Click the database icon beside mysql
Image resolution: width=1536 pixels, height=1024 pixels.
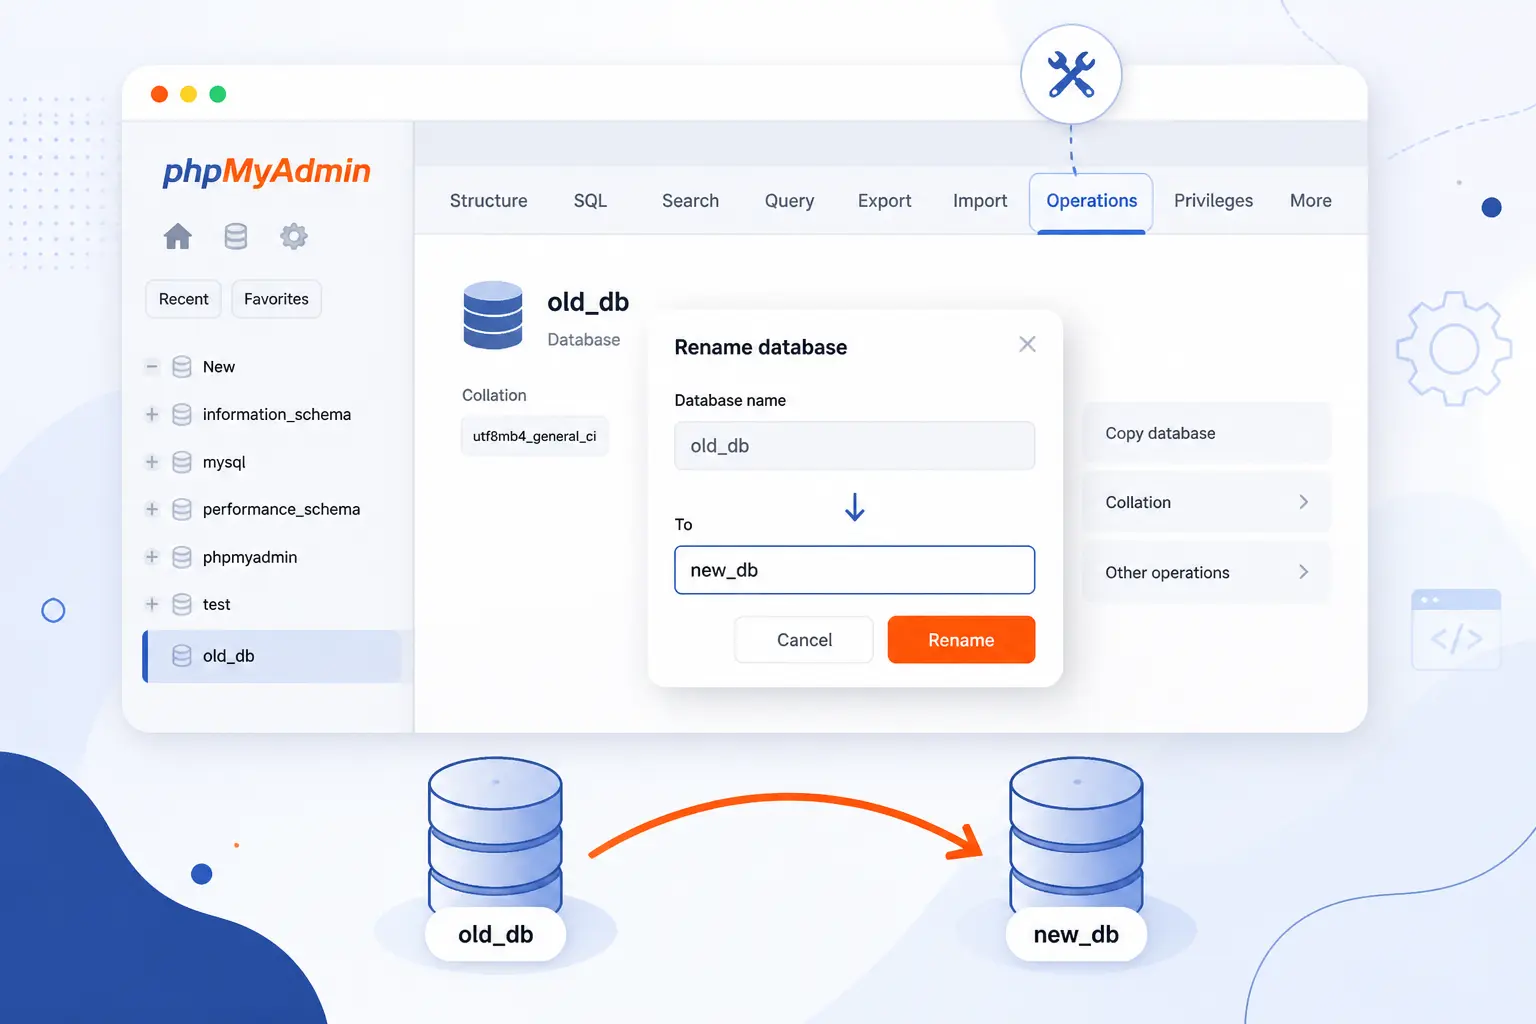182,462
